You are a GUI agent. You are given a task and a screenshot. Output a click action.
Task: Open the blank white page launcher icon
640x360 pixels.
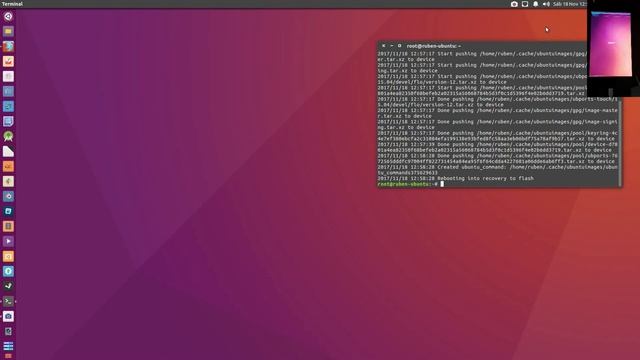tap(8, 151)
